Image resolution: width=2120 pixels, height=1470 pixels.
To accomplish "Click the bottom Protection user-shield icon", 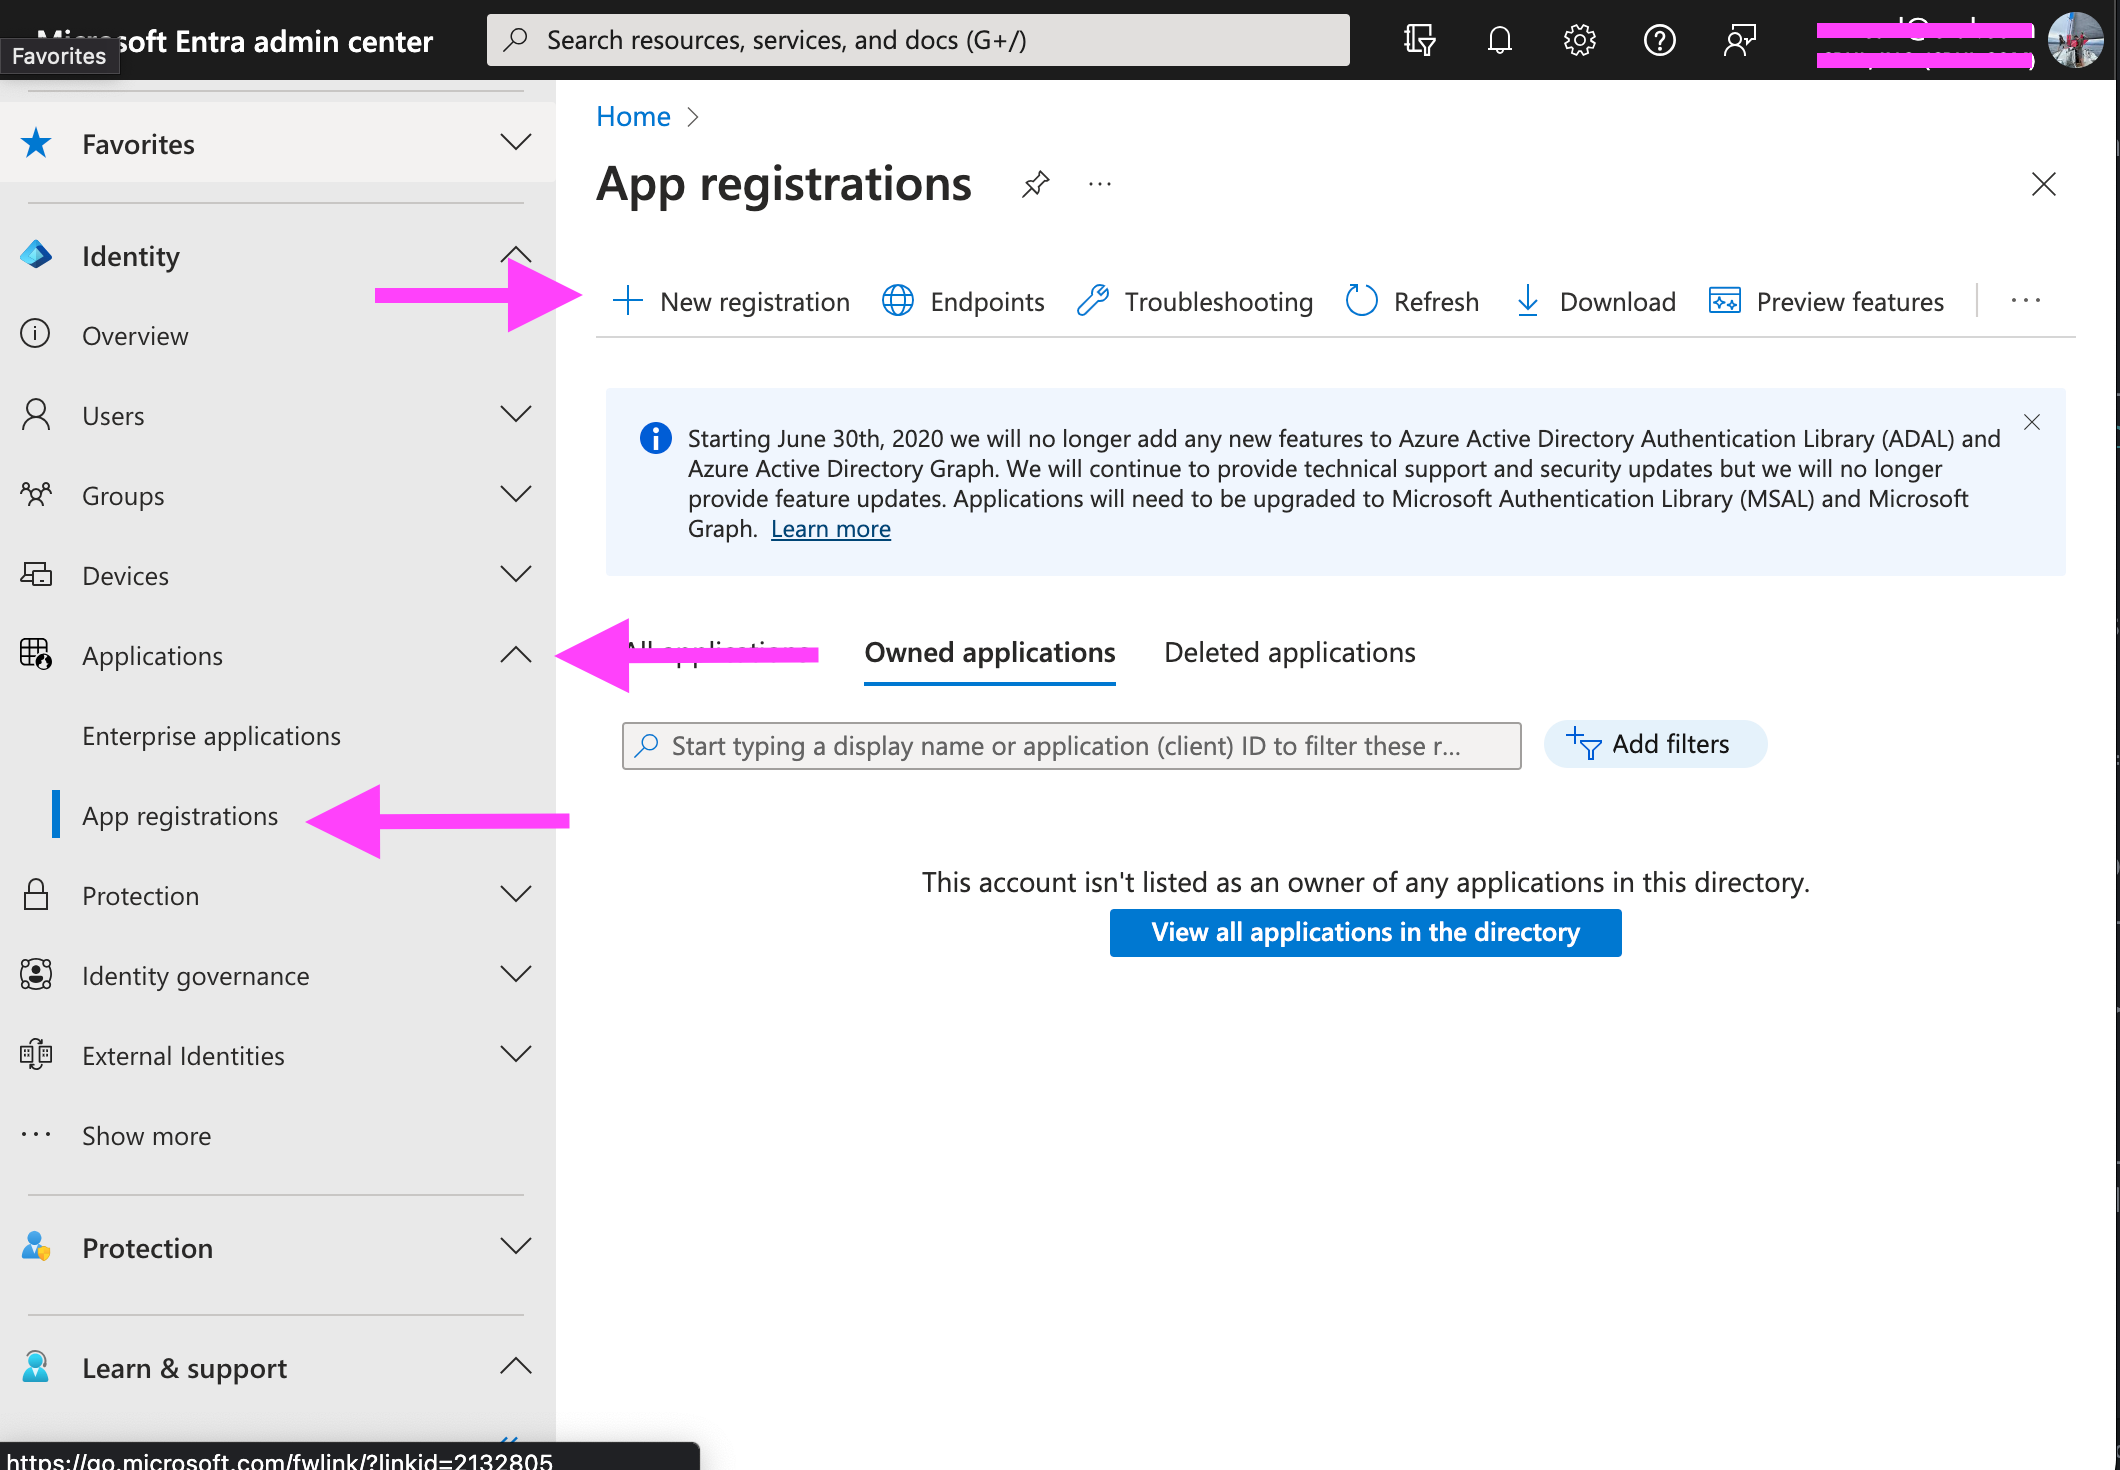I will click(36, 1247).
